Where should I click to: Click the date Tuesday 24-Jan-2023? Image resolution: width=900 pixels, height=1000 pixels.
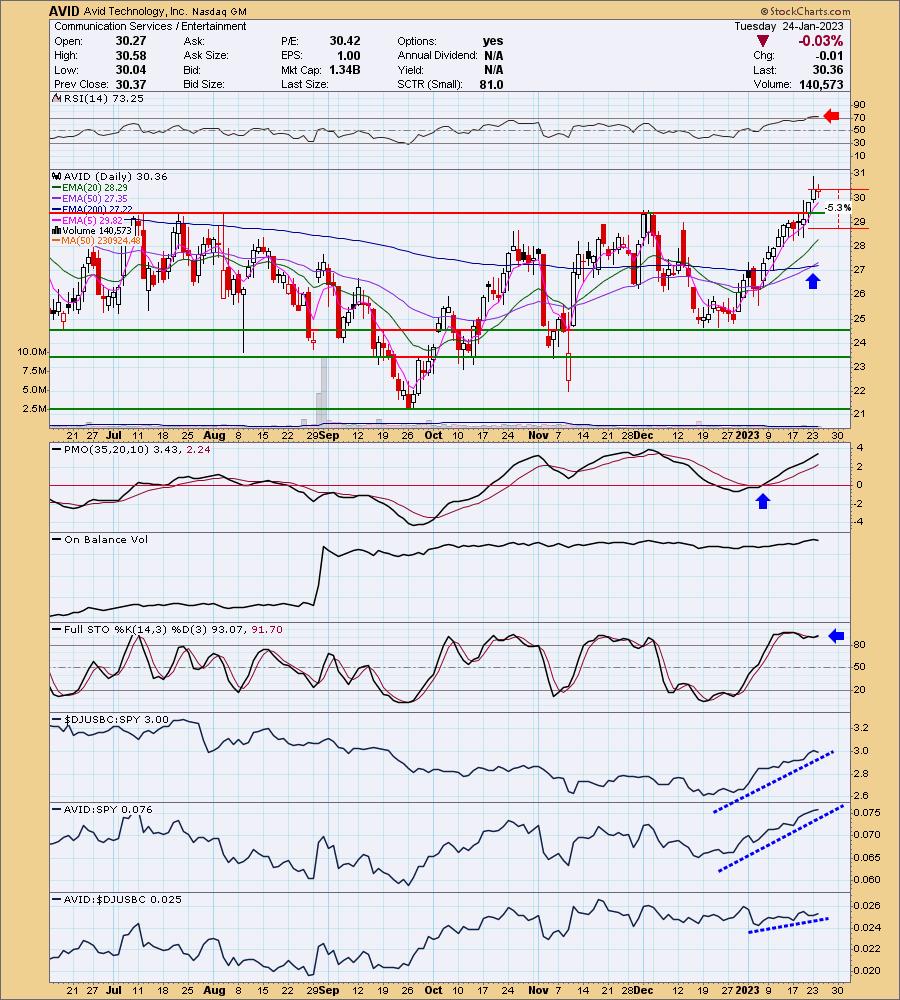coord(788,26)
